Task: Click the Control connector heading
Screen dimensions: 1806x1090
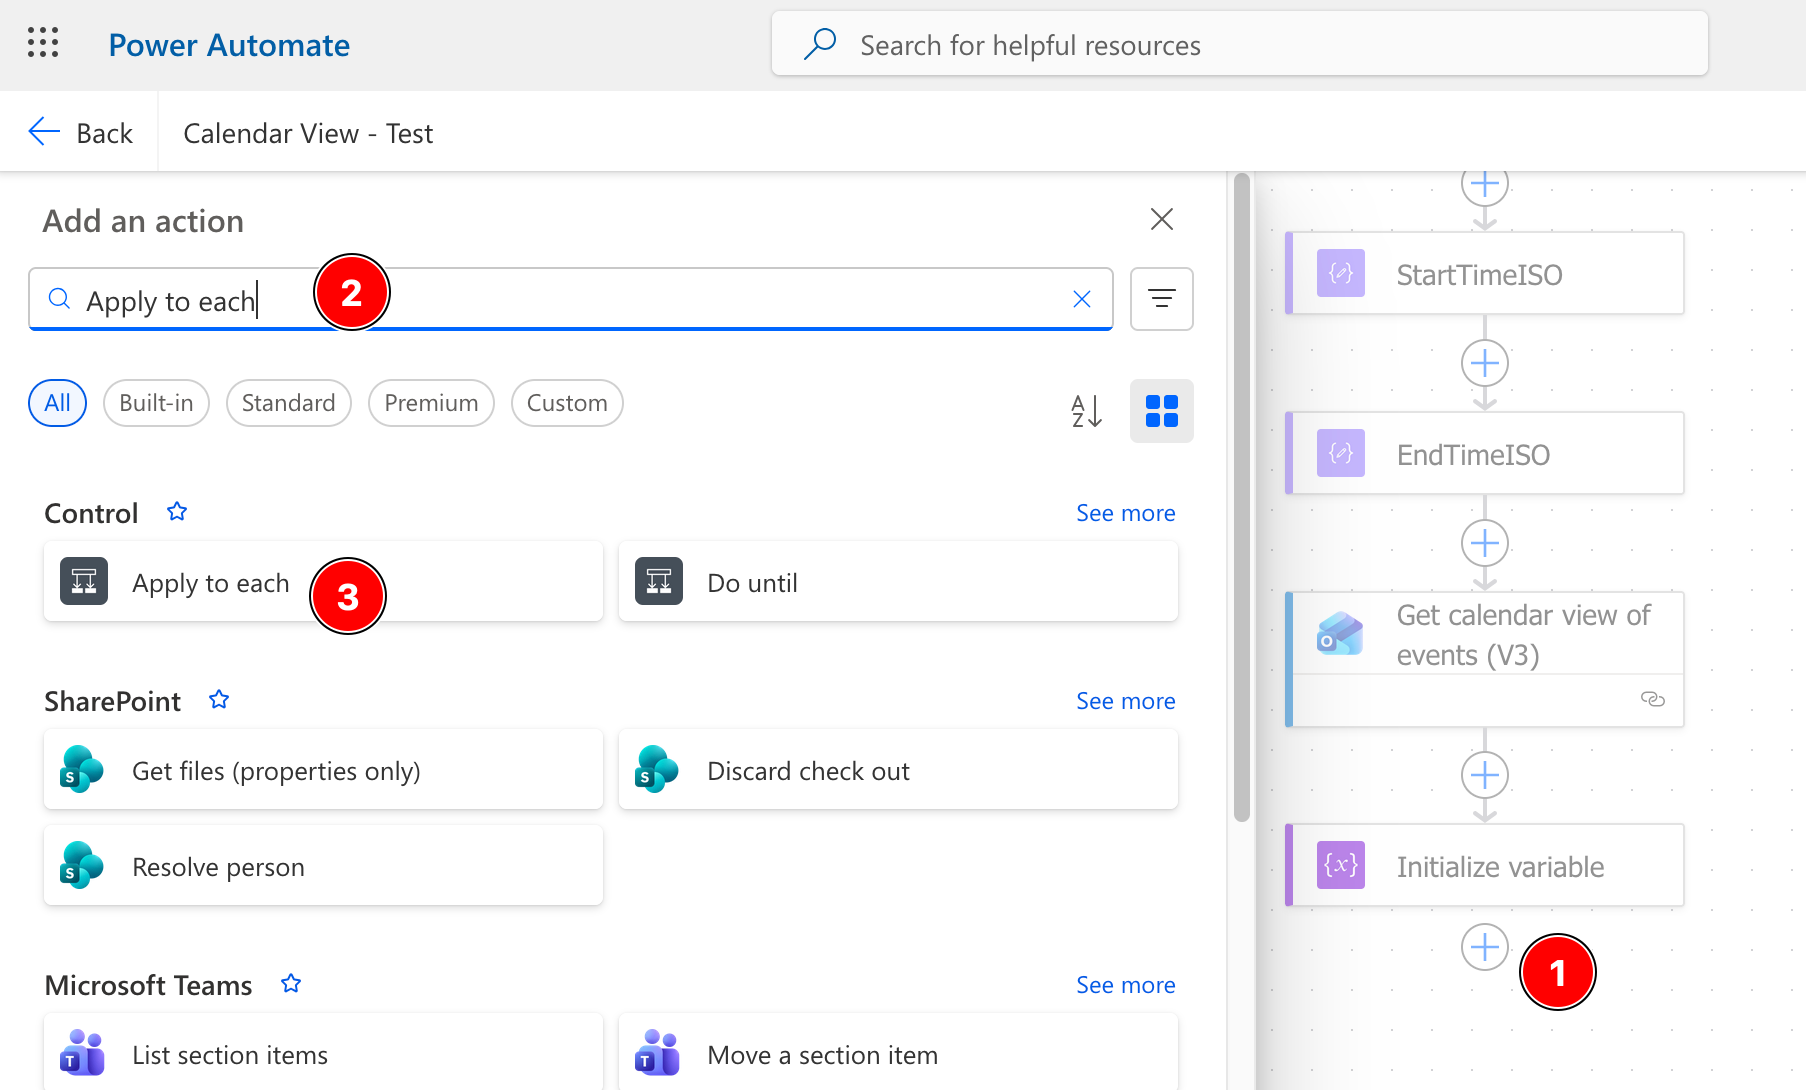Action: click(91, 513)
